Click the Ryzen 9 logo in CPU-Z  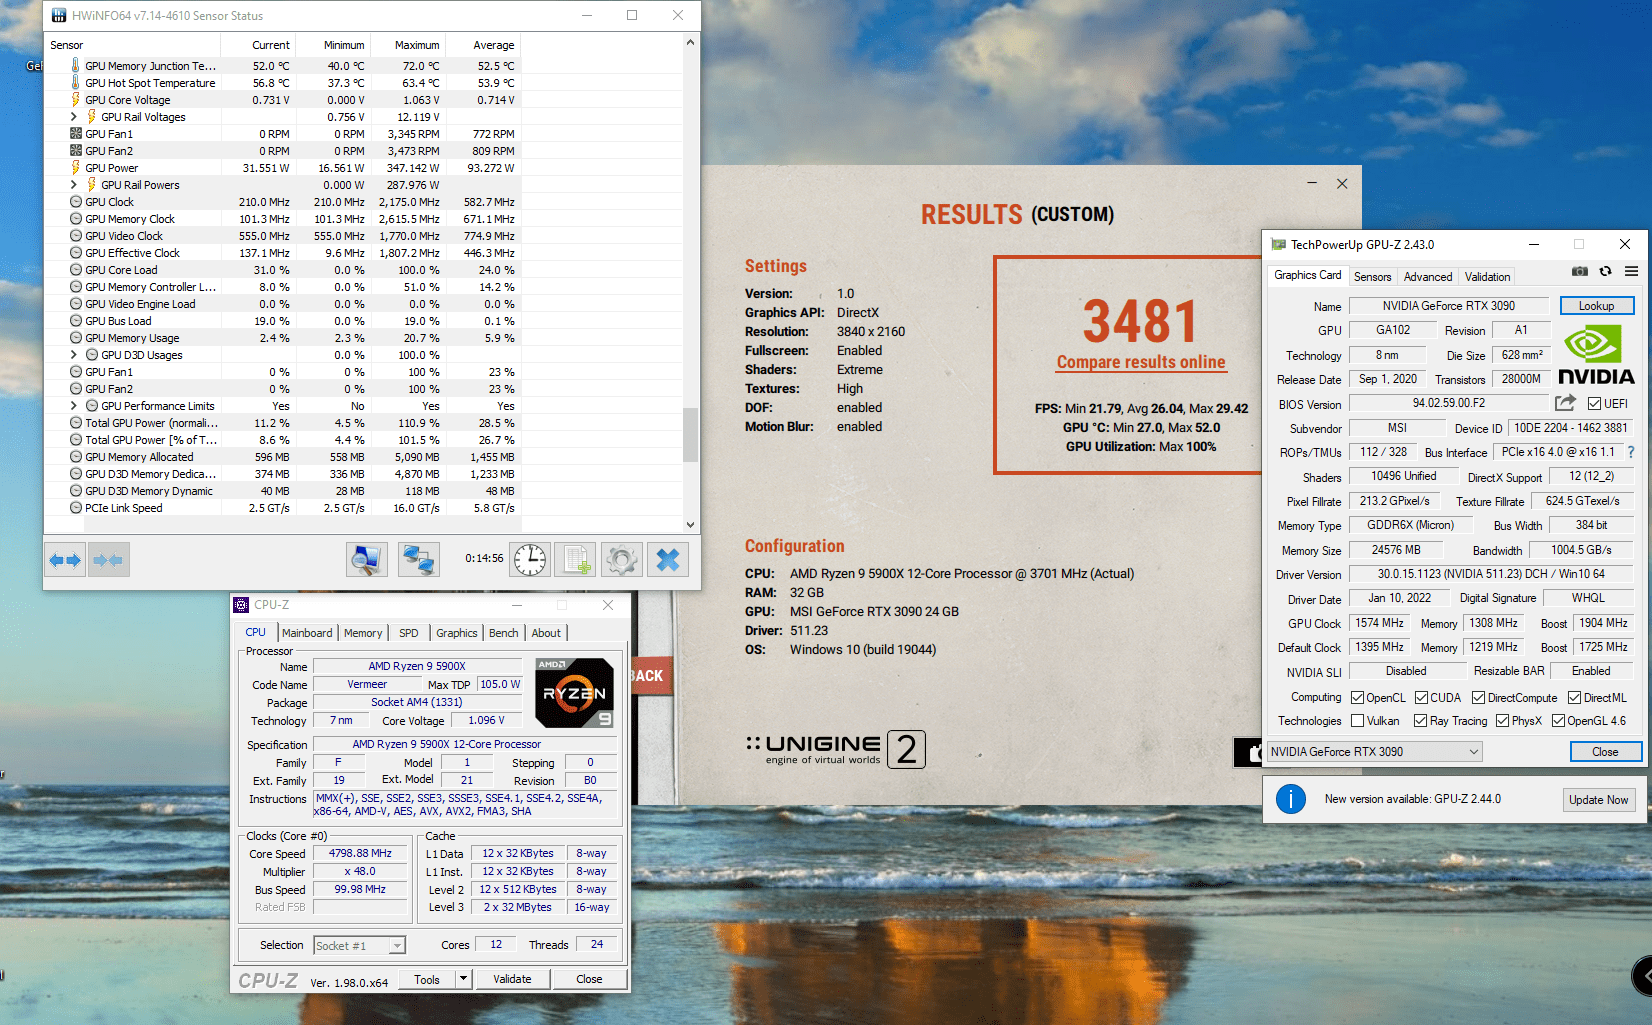pos(574,692)
